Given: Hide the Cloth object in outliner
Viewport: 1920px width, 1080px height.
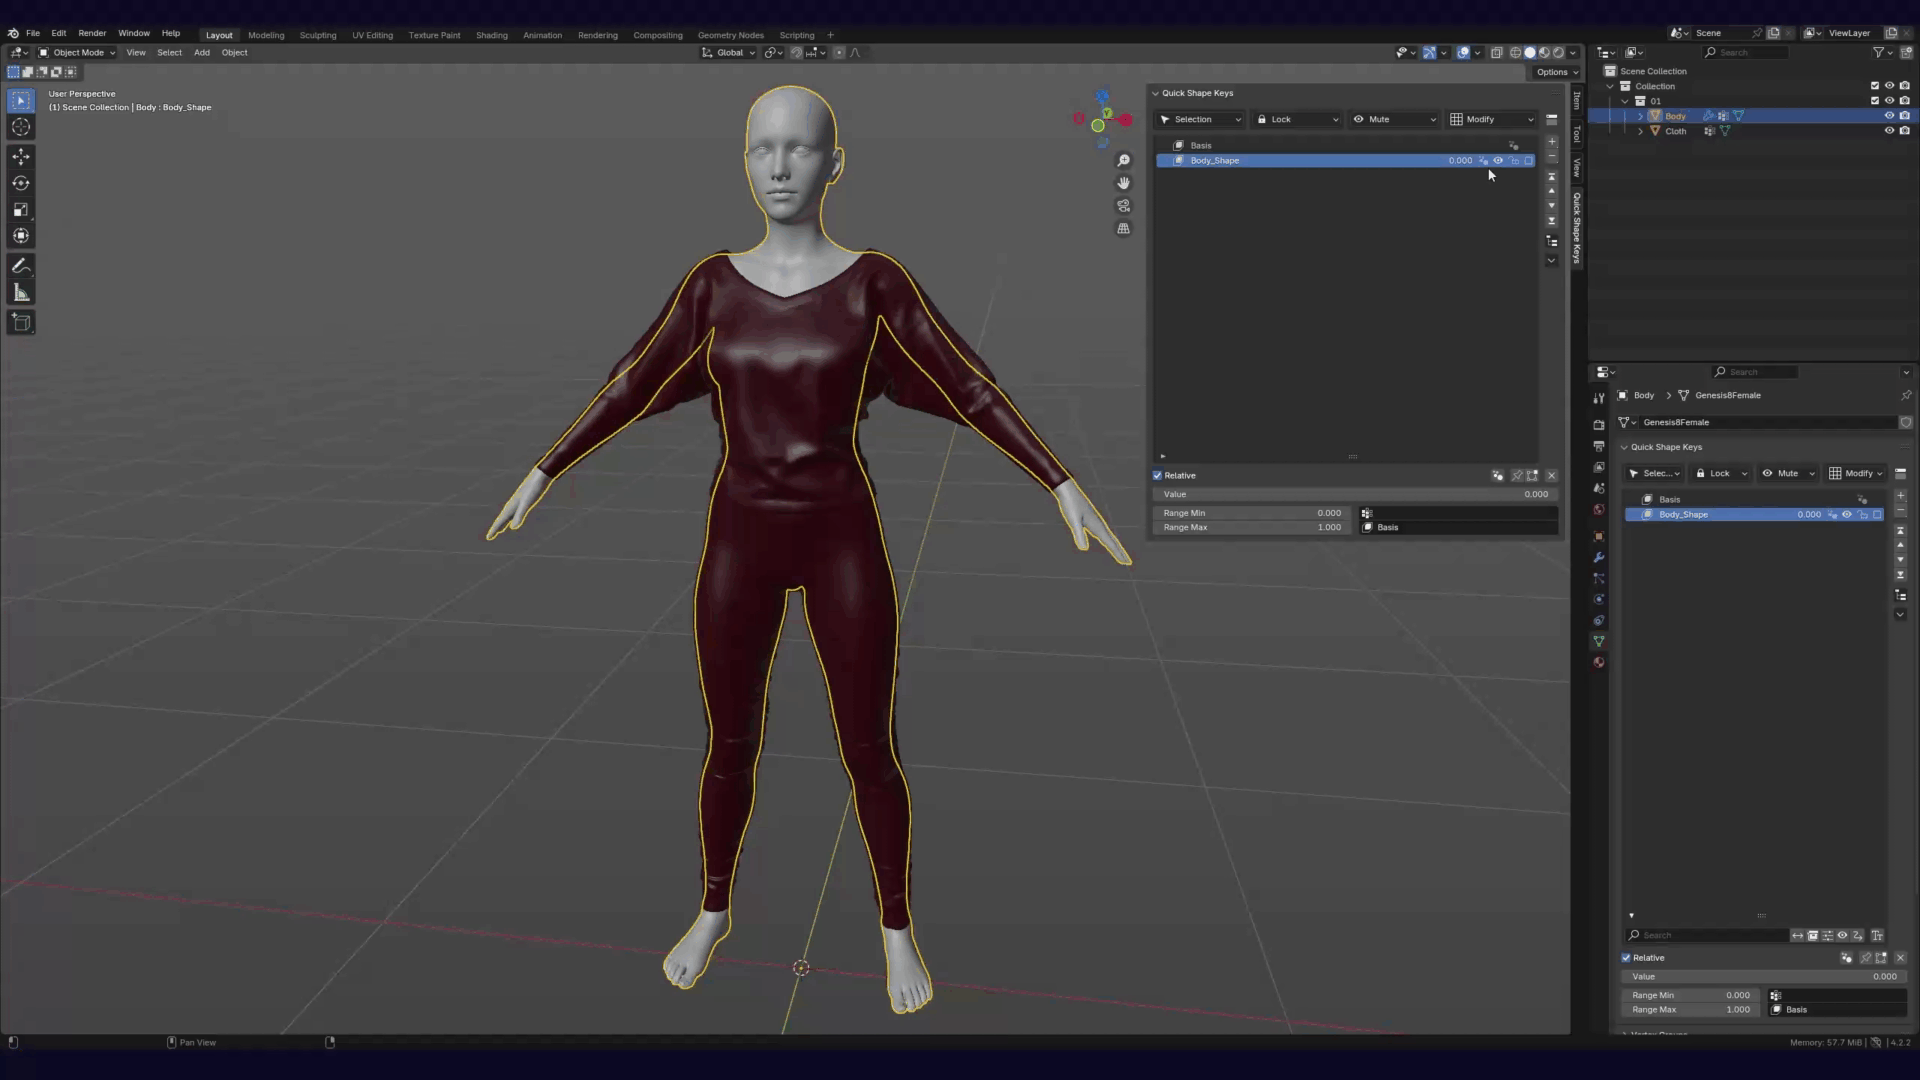Looking at the screenshot, I should coord(1890,131).
